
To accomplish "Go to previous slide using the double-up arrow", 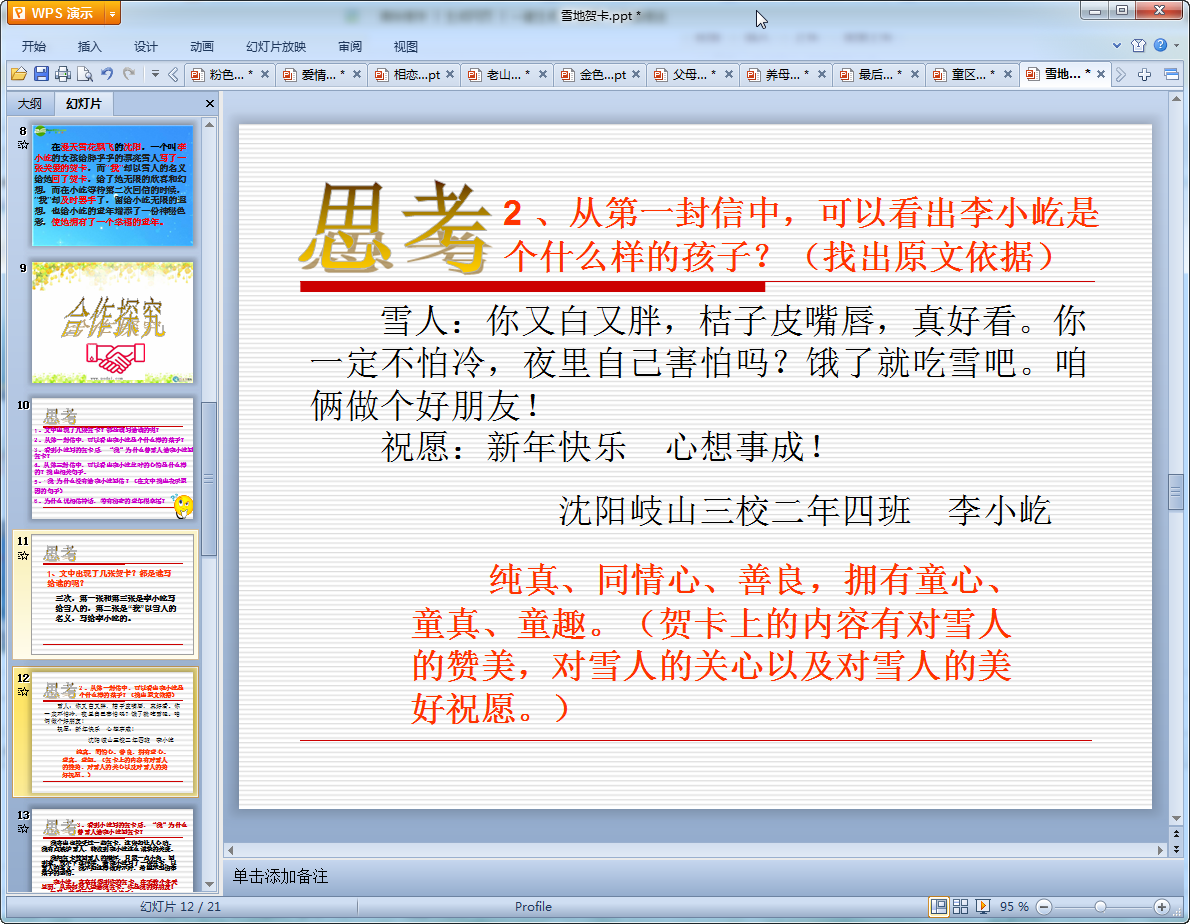I will (1176, 834).
